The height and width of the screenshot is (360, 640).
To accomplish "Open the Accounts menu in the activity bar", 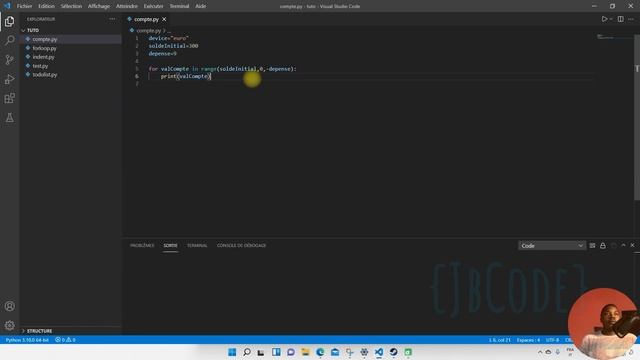I will coord(9,306).
